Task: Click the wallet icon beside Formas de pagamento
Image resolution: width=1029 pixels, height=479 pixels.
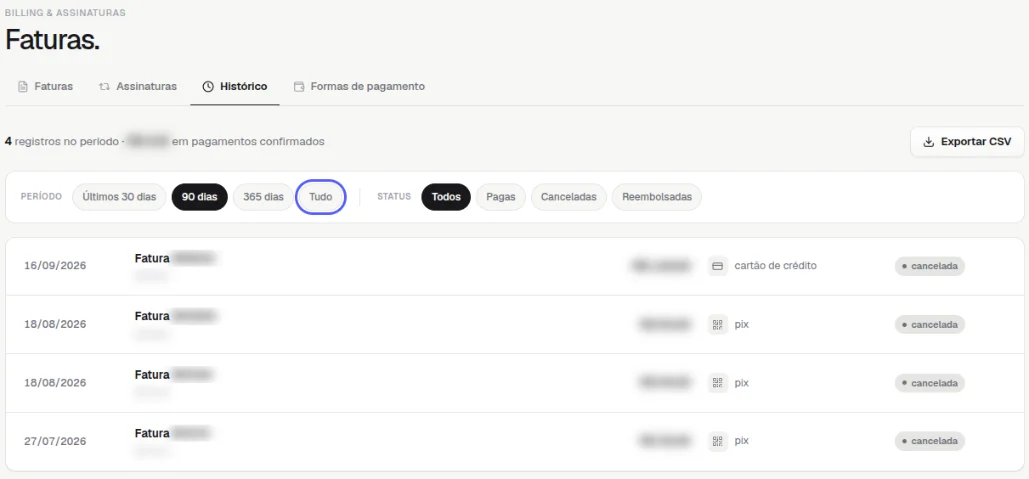Action: [299, 87]
